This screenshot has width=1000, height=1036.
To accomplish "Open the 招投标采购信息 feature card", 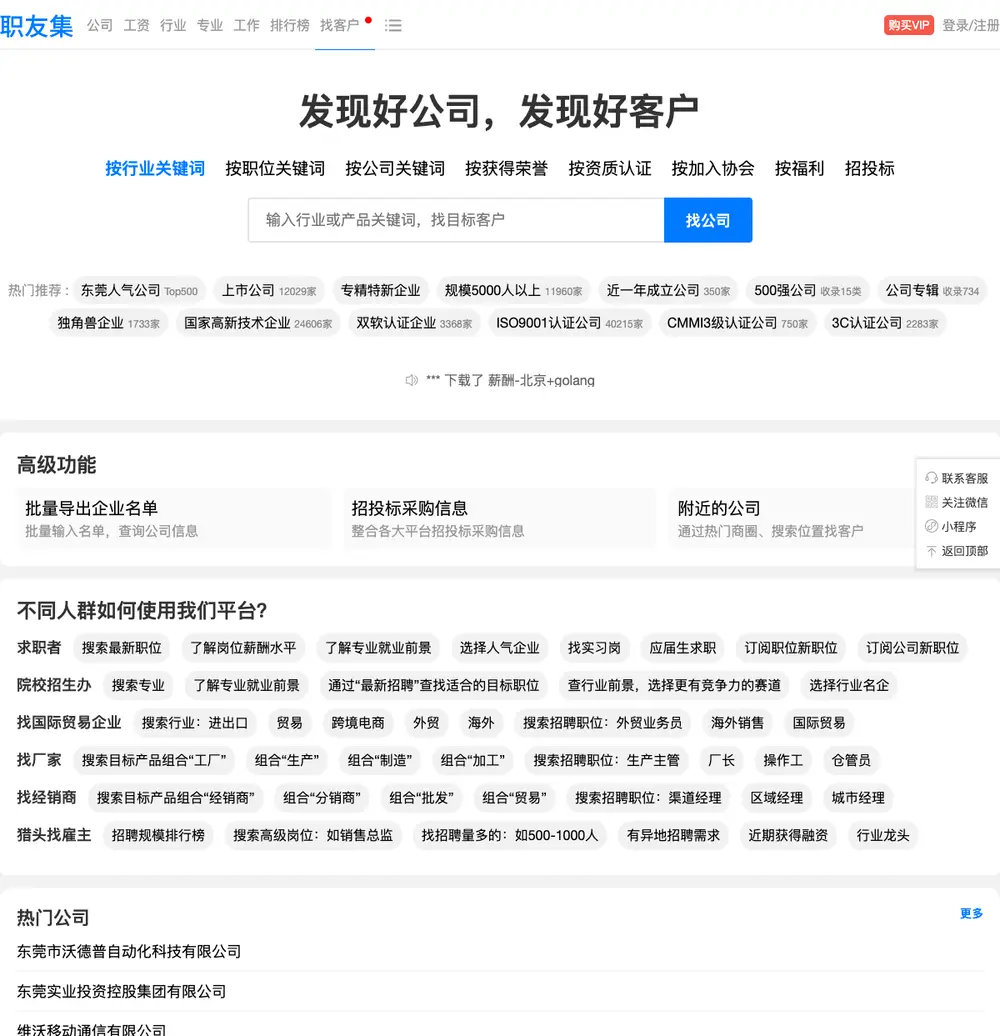I will coord(500,519).
